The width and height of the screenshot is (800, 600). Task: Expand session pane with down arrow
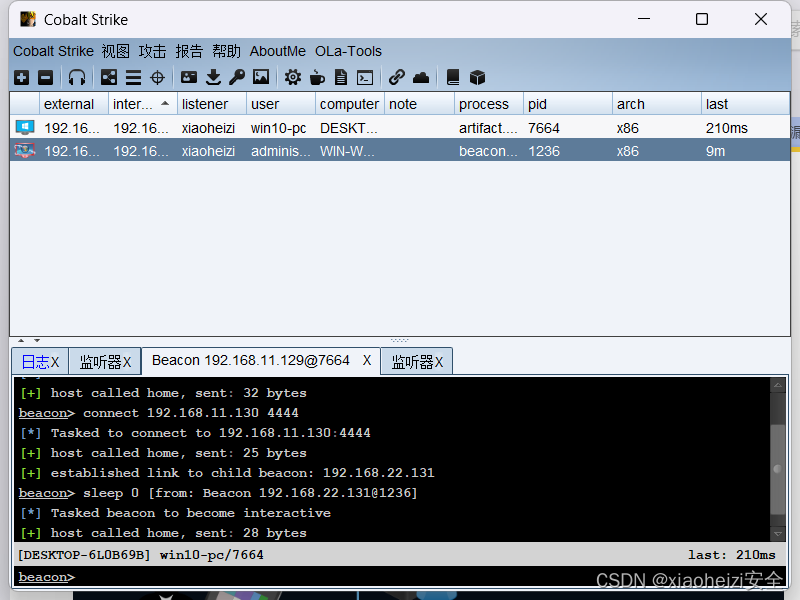(x=37, y=340)
